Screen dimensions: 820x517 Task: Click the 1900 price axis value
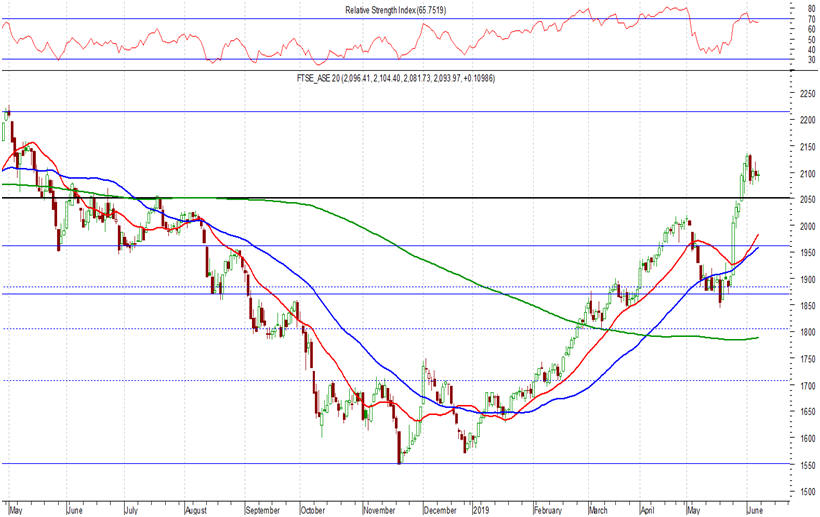[807, 279]
